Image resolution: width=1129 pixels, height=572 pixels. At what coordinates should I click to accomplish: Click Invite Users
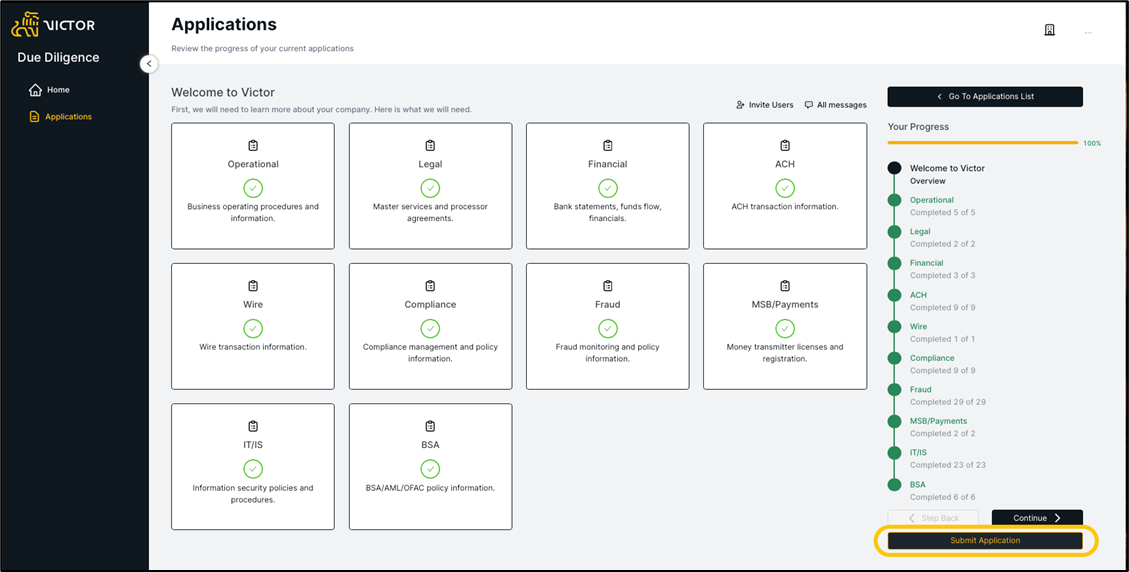(765, 105)
